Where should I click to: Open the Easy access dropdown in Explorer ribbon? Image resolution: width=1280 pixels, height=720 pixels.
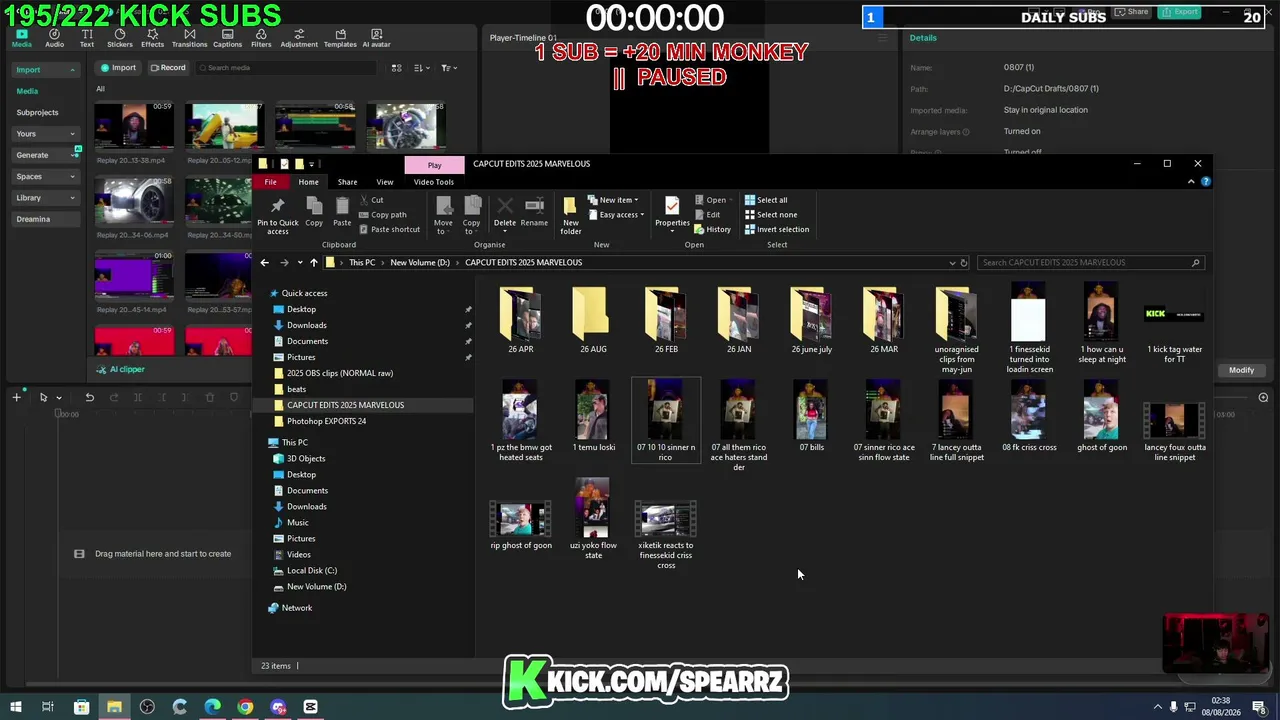coord(615,215)
